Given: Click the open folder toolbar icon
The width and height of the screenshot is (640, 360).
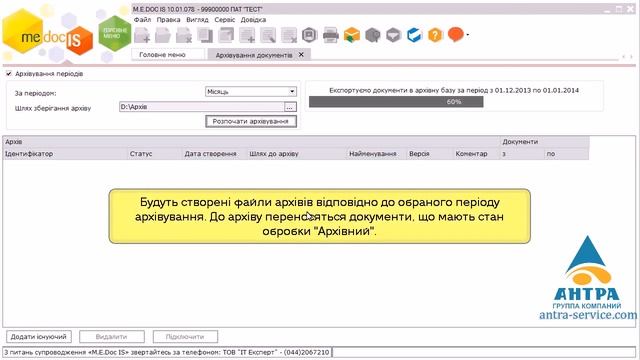Looking at the screenshot, I should (x=163, y=35).
